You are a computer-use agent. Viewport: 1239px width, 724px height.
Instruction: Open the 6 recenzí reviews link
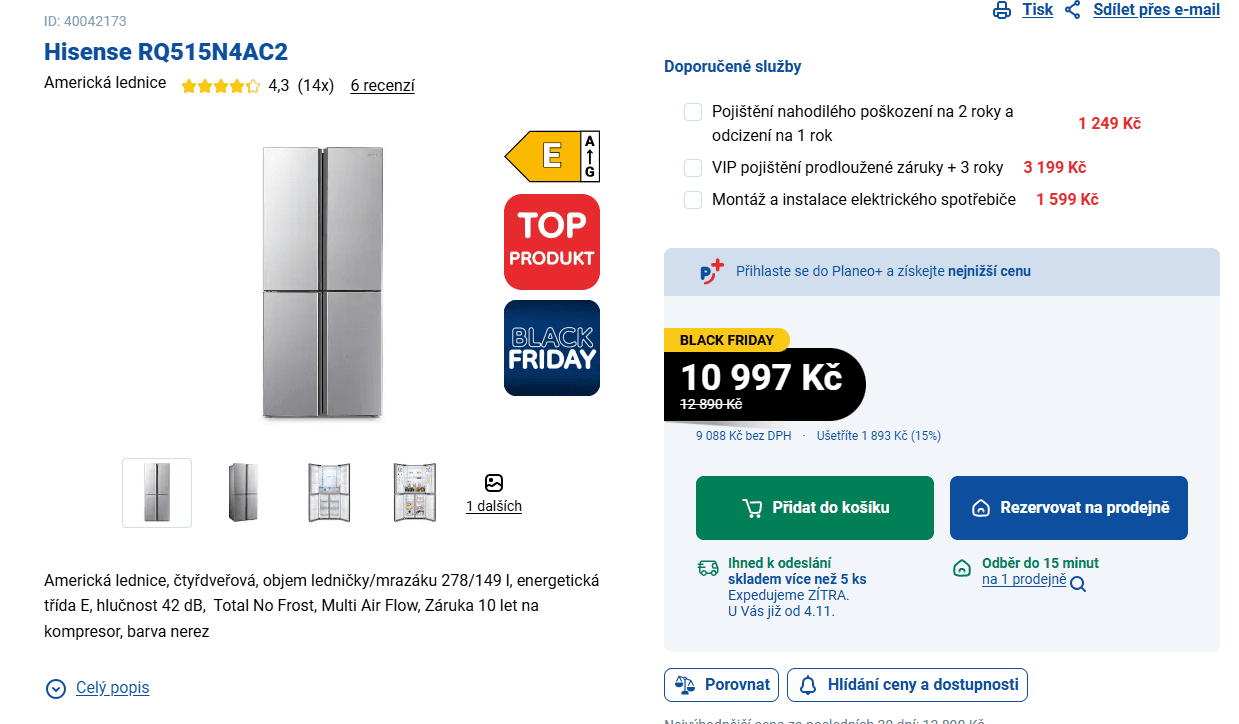[x=381, y=86]
